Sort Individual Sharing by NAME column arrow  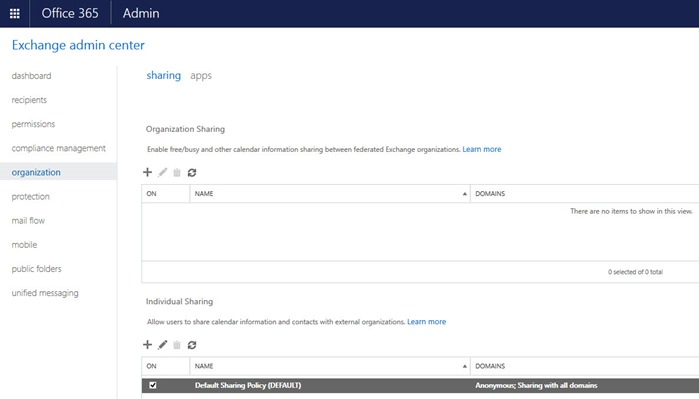pos(465,366)
